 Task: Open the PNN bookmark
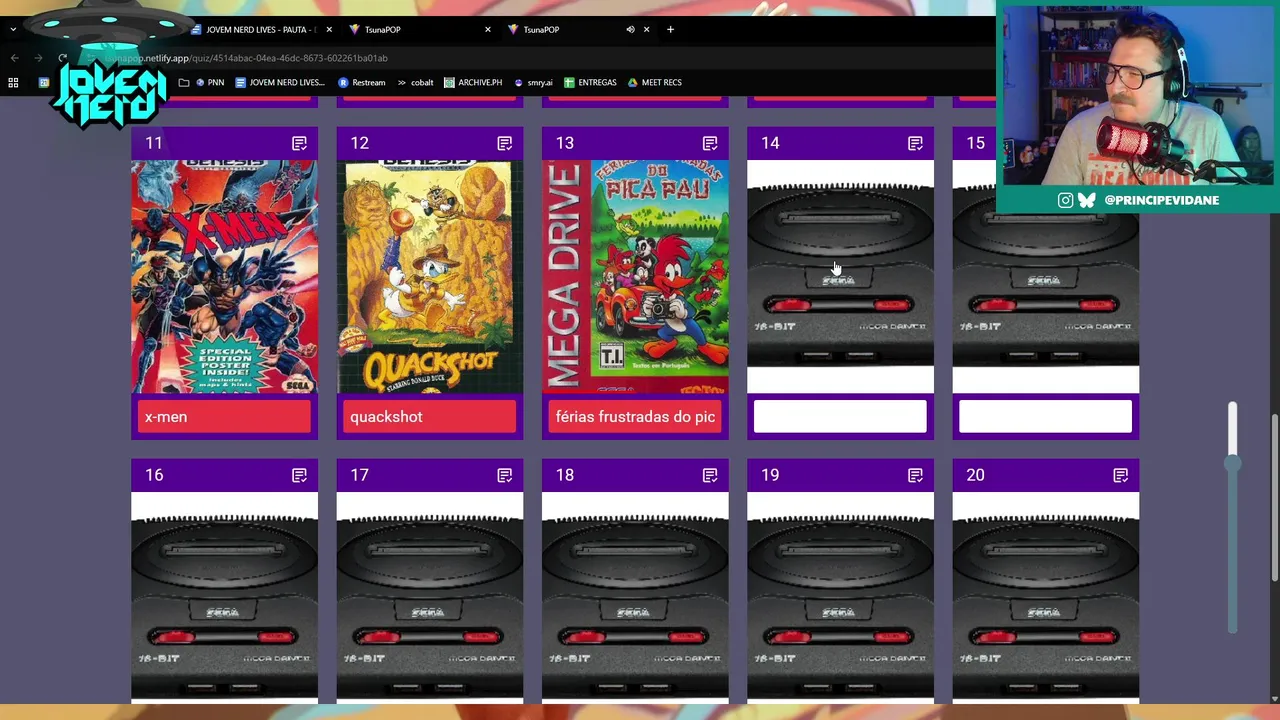click(210, 83)
